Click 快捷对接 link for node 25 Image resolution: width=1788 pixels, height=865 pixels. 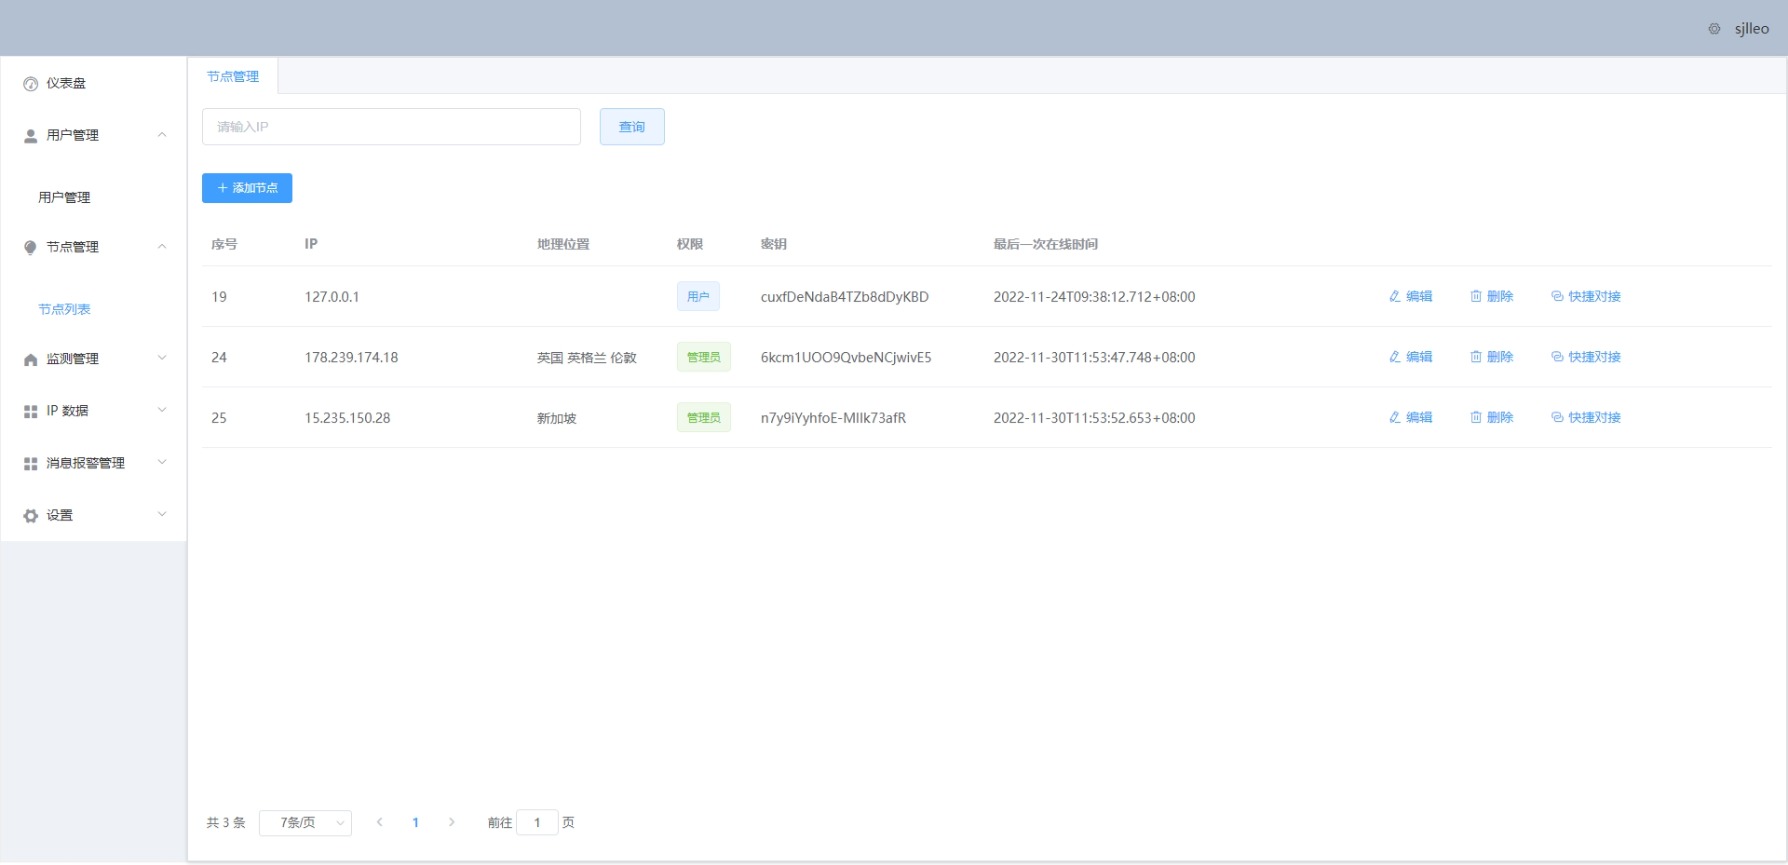pyautogui.click(x=1586, y=417)
